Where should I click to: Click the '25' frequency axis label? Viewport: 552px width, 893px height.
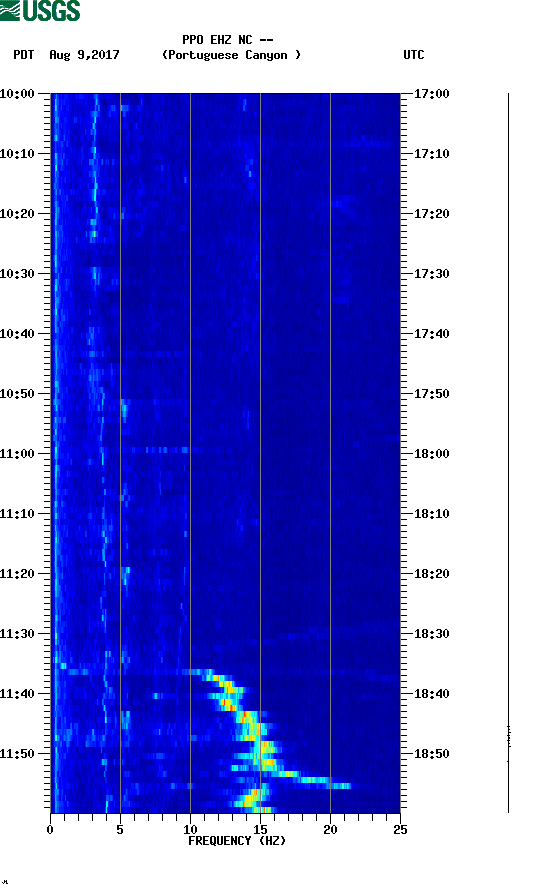pyautogui.click(x=400, y=829)
